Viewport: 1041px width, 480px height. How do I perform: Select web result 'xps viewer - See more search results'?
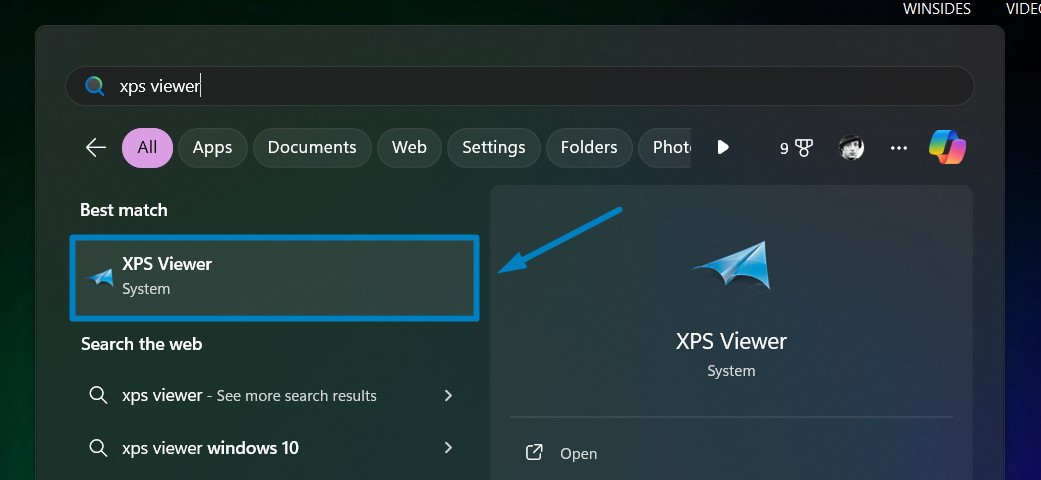274,396
